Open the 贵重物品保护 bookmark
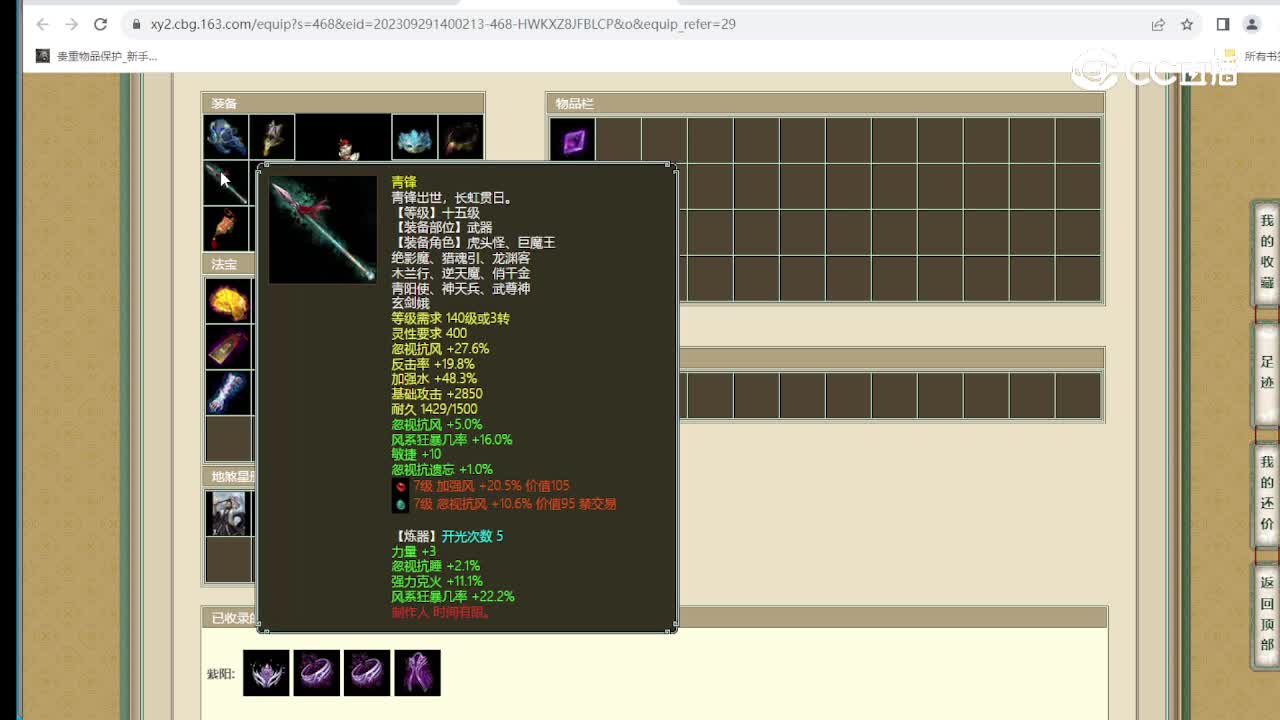Viewport: 1280px width, 720px height. (x=97, y=56)
